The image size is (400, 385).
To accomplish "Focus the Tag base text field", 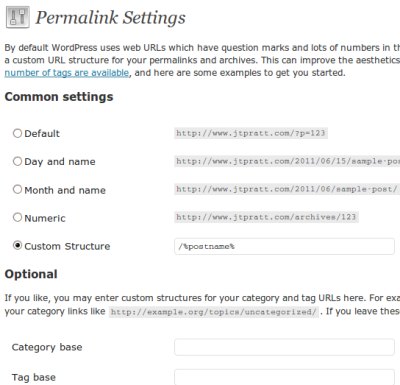I will click(284, 377).
